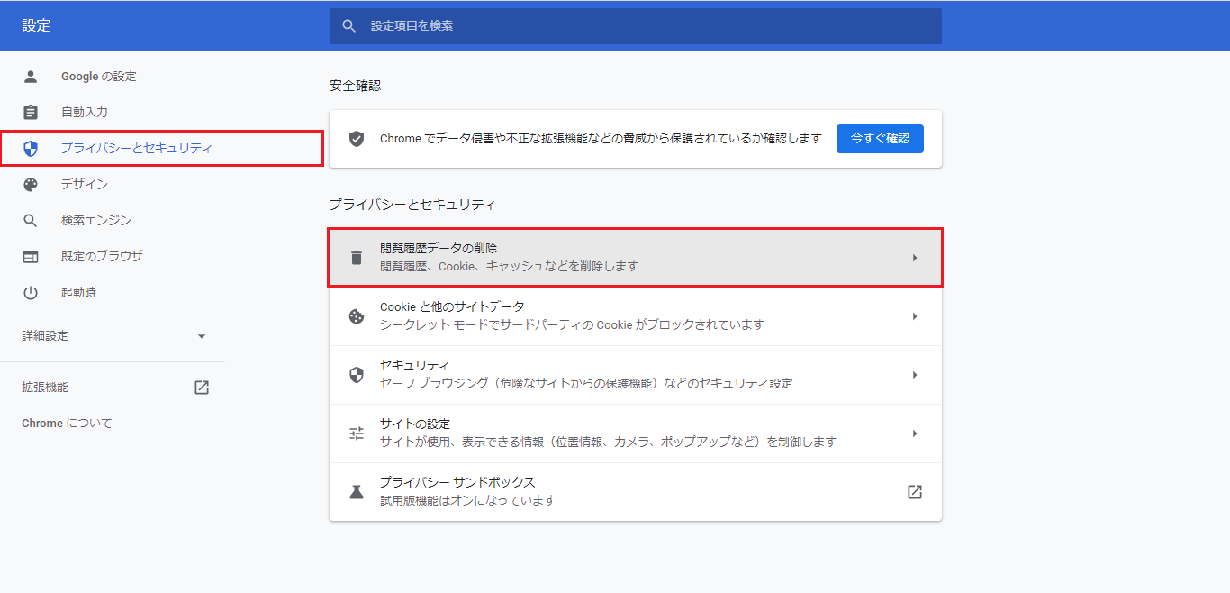Click the trash icon for 閲覧履歴データの削除
The width and height of the screenshot is (1230, 593).
(356, 257)
